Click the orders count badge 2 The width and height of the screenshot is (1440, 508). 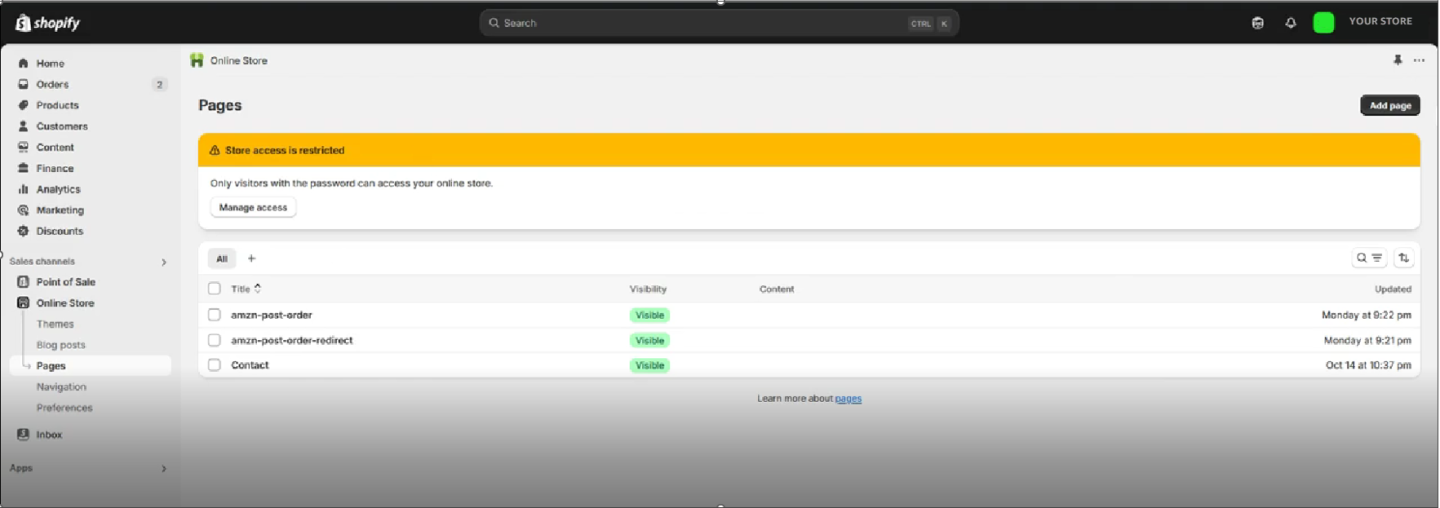point(159,85)
